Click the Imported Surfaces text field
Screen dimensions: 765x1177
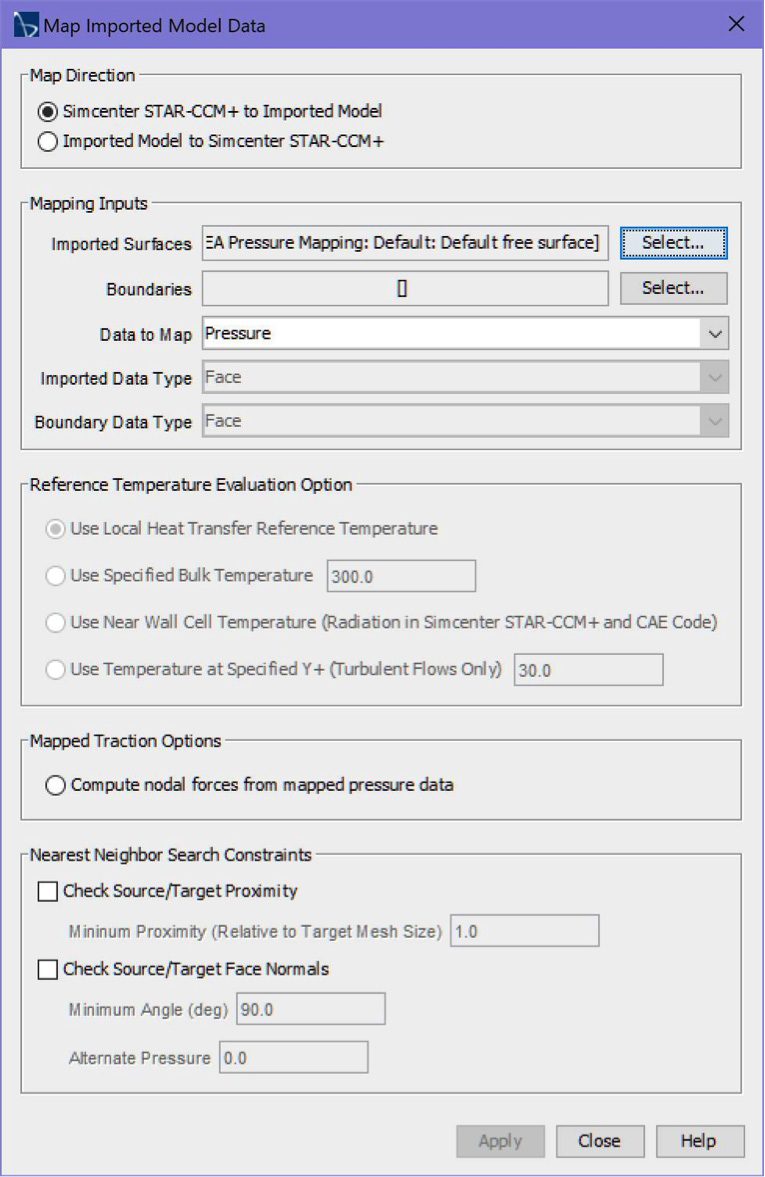click(x=405, y=243)
